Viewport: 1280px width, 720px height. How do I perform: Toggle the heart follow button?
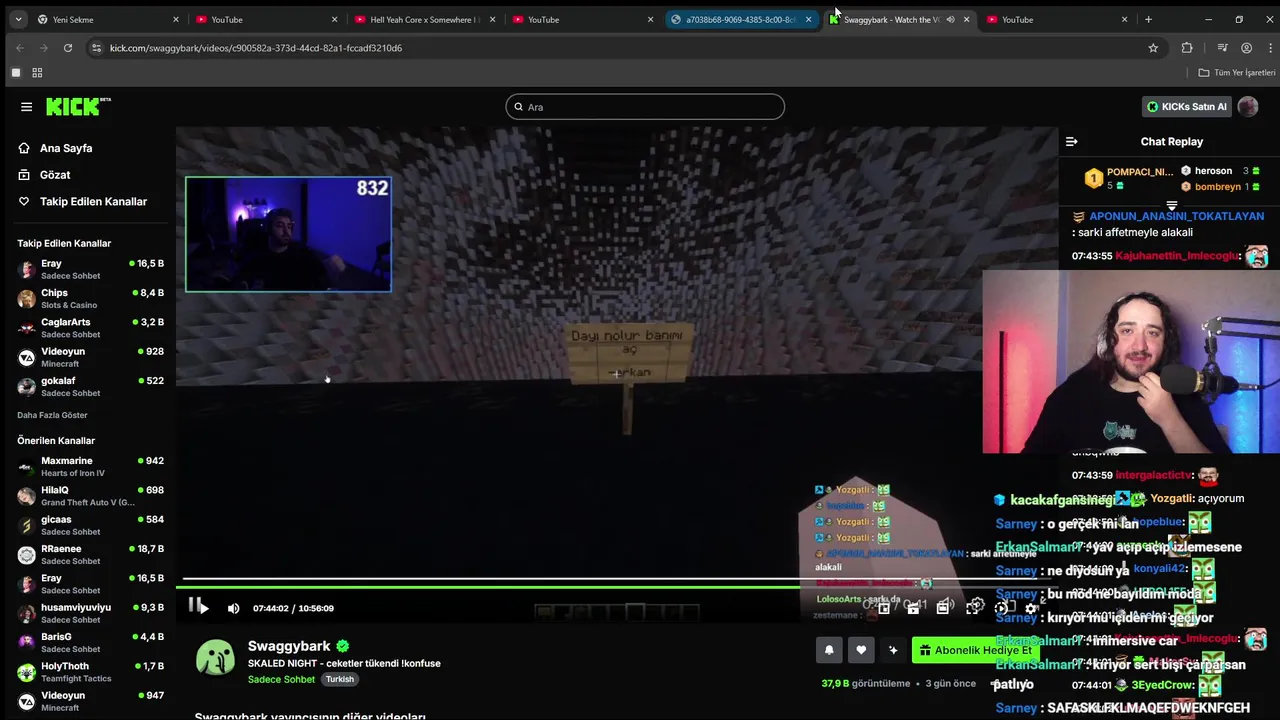861,650
